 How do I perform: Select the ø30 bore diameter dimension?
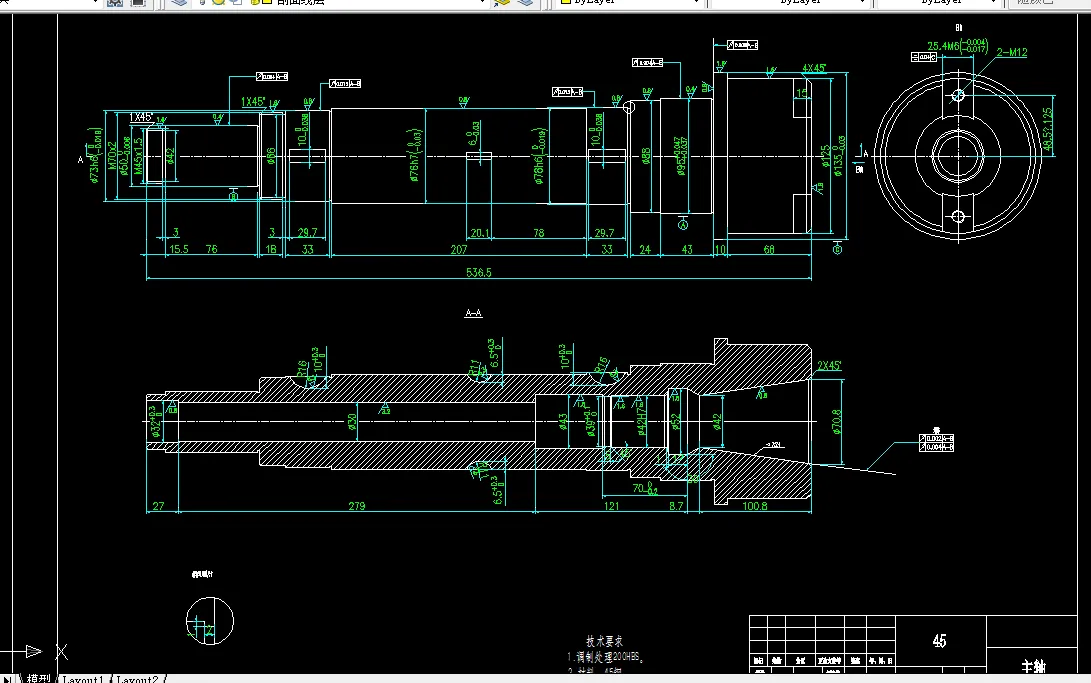[x=352, y=421]
